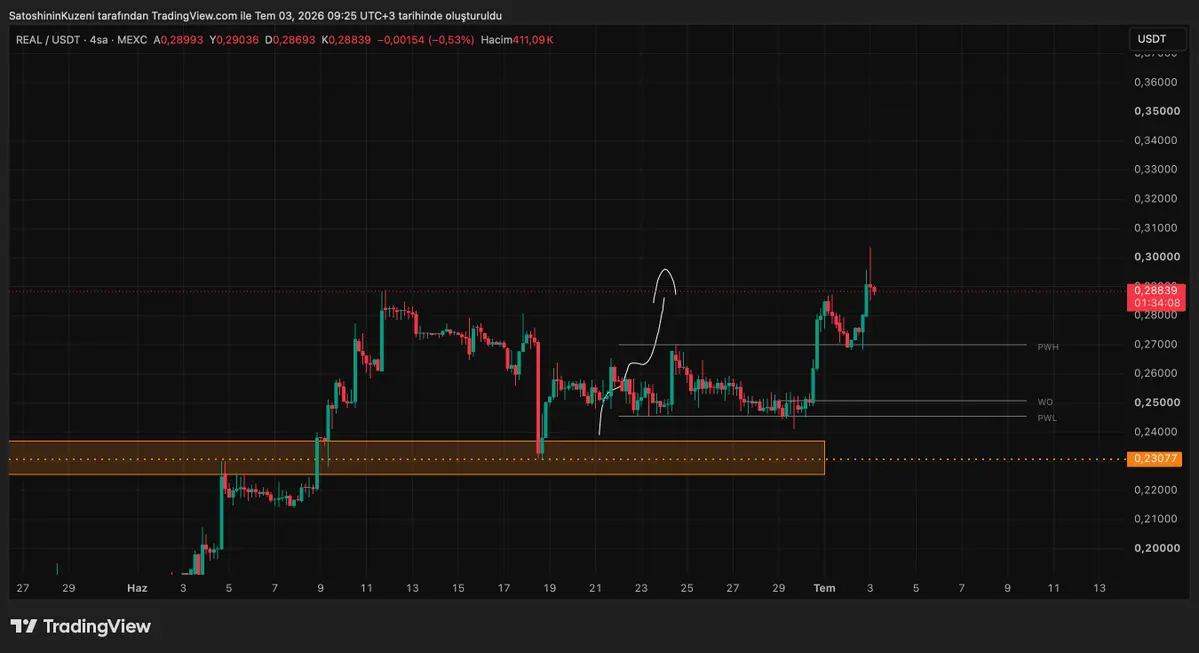This screenshot has width=1199, height=653.
Task: Click price axis label 0,33000
Action: coord(1155,169)
